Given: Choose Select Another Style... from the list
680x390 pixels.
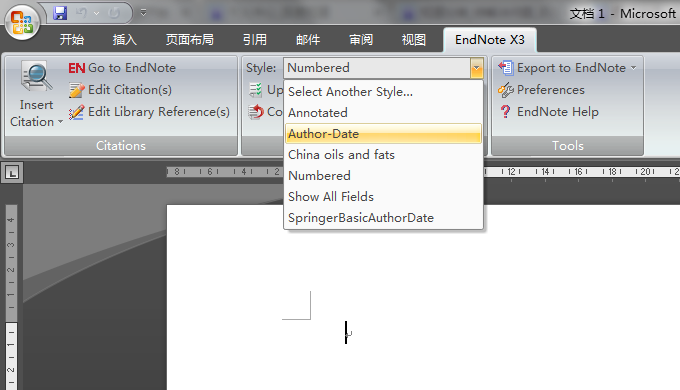Looking at the screenshot, I should [x=383, y=92].
